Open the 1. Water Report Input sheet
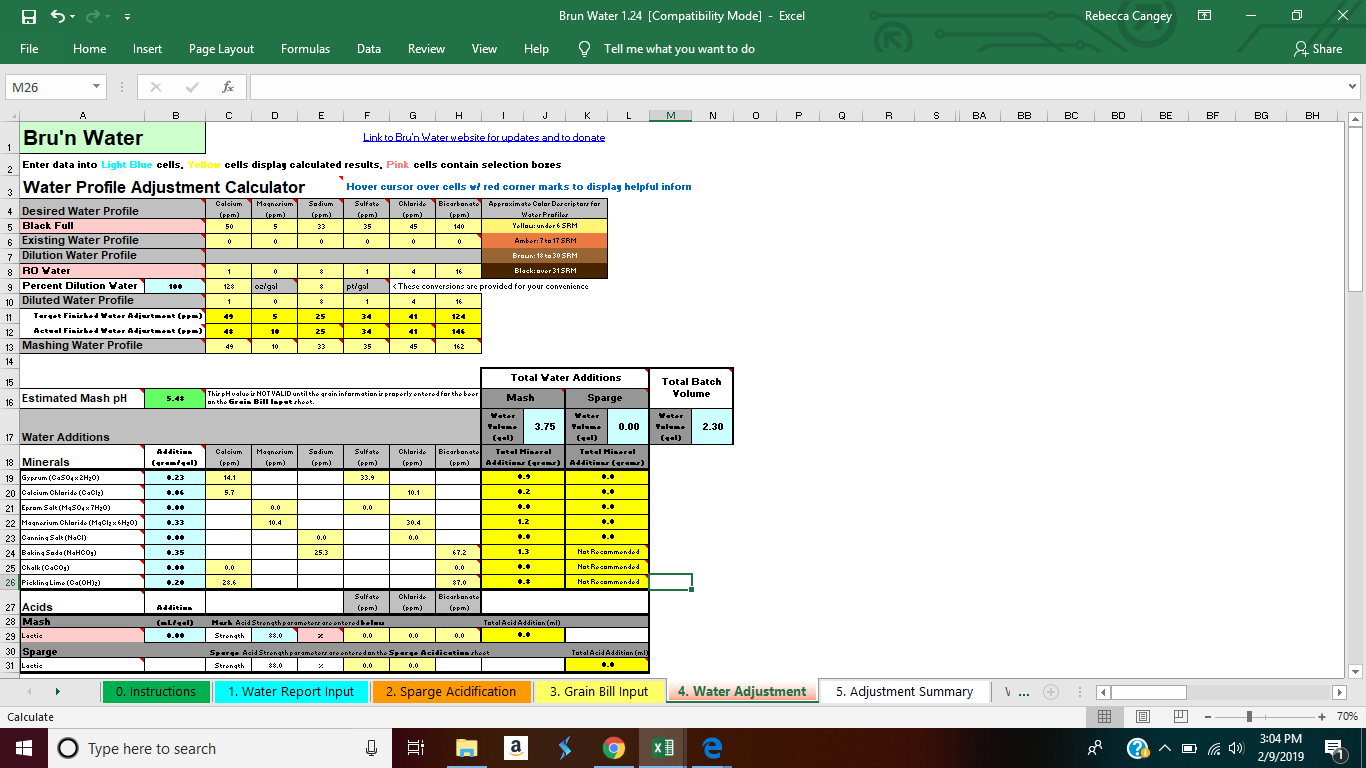The width and height of the screenshot is (1366, 768). pyautogui.click(x=290, y=691)
